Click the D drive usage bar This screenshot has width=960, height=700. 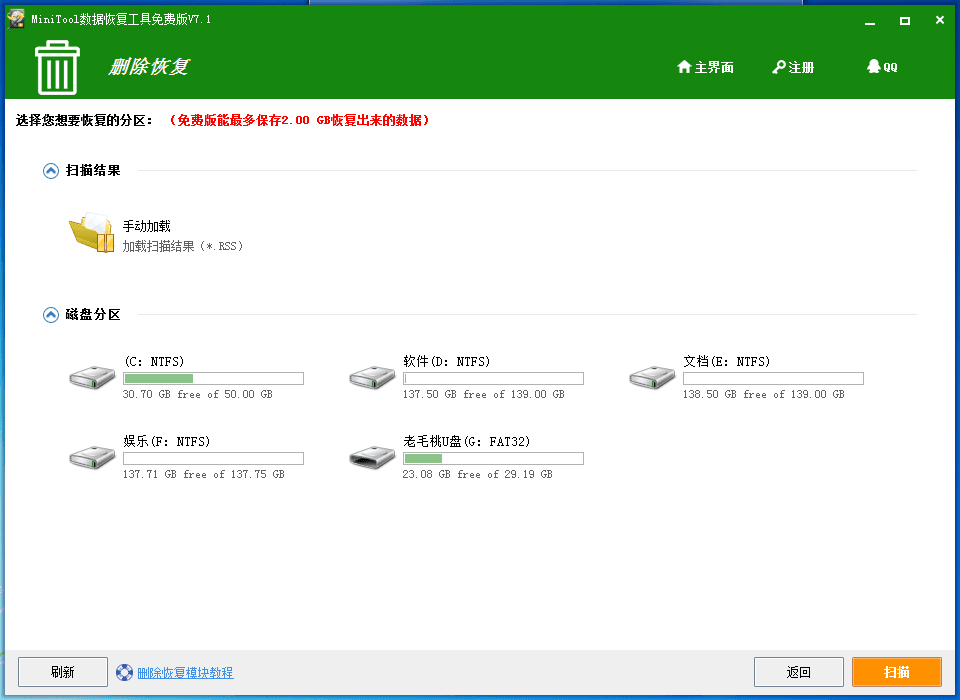click(493, 378)
